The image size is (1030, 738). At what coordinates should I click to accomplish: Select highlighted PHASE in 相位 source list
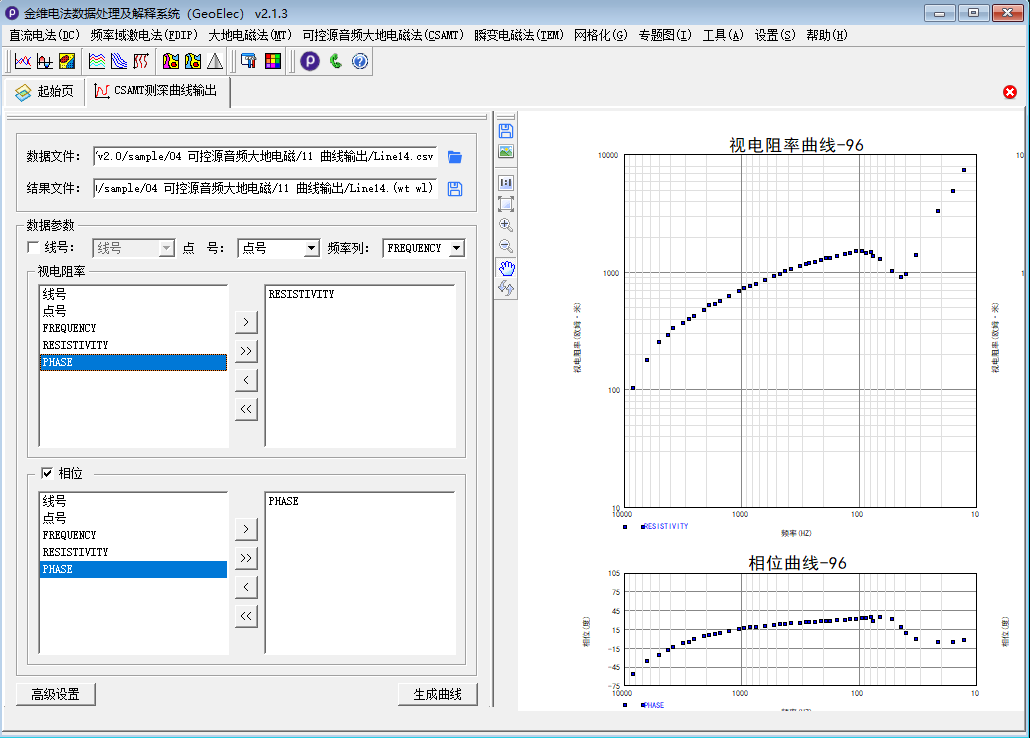click(133, 569)
